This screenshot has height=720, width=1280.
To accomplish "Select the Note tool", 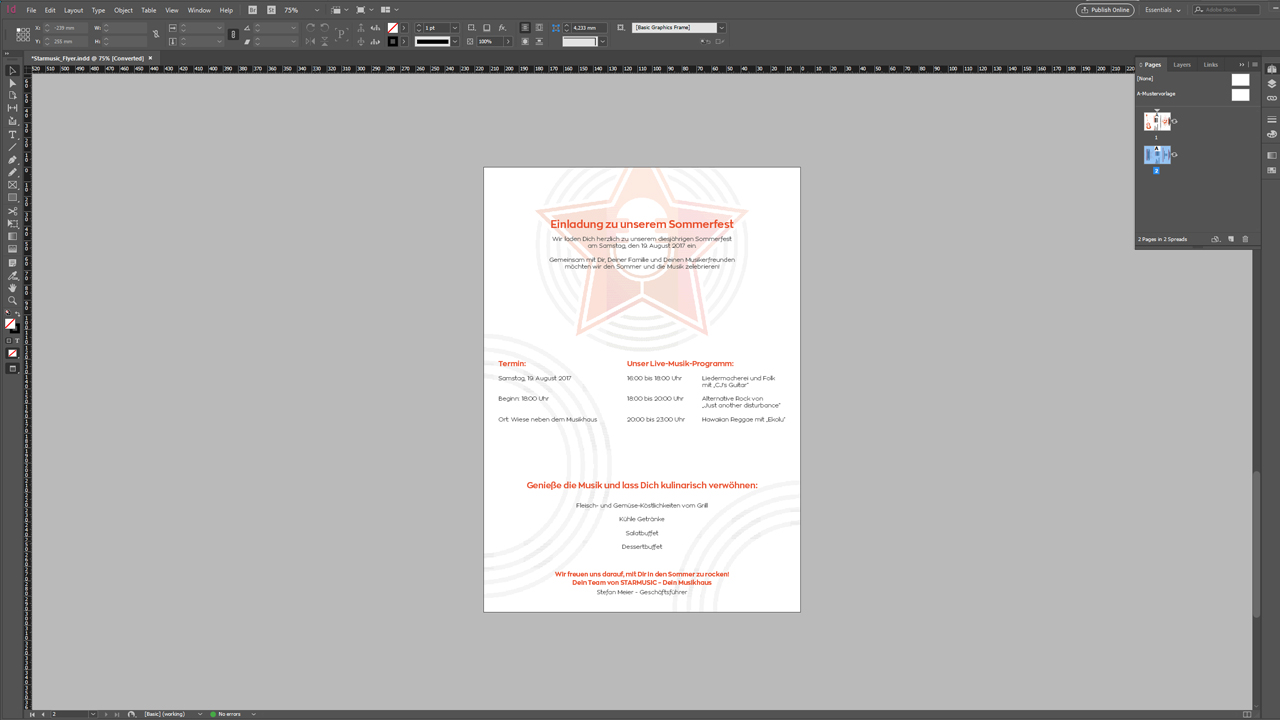I will [x=12, y=262].
